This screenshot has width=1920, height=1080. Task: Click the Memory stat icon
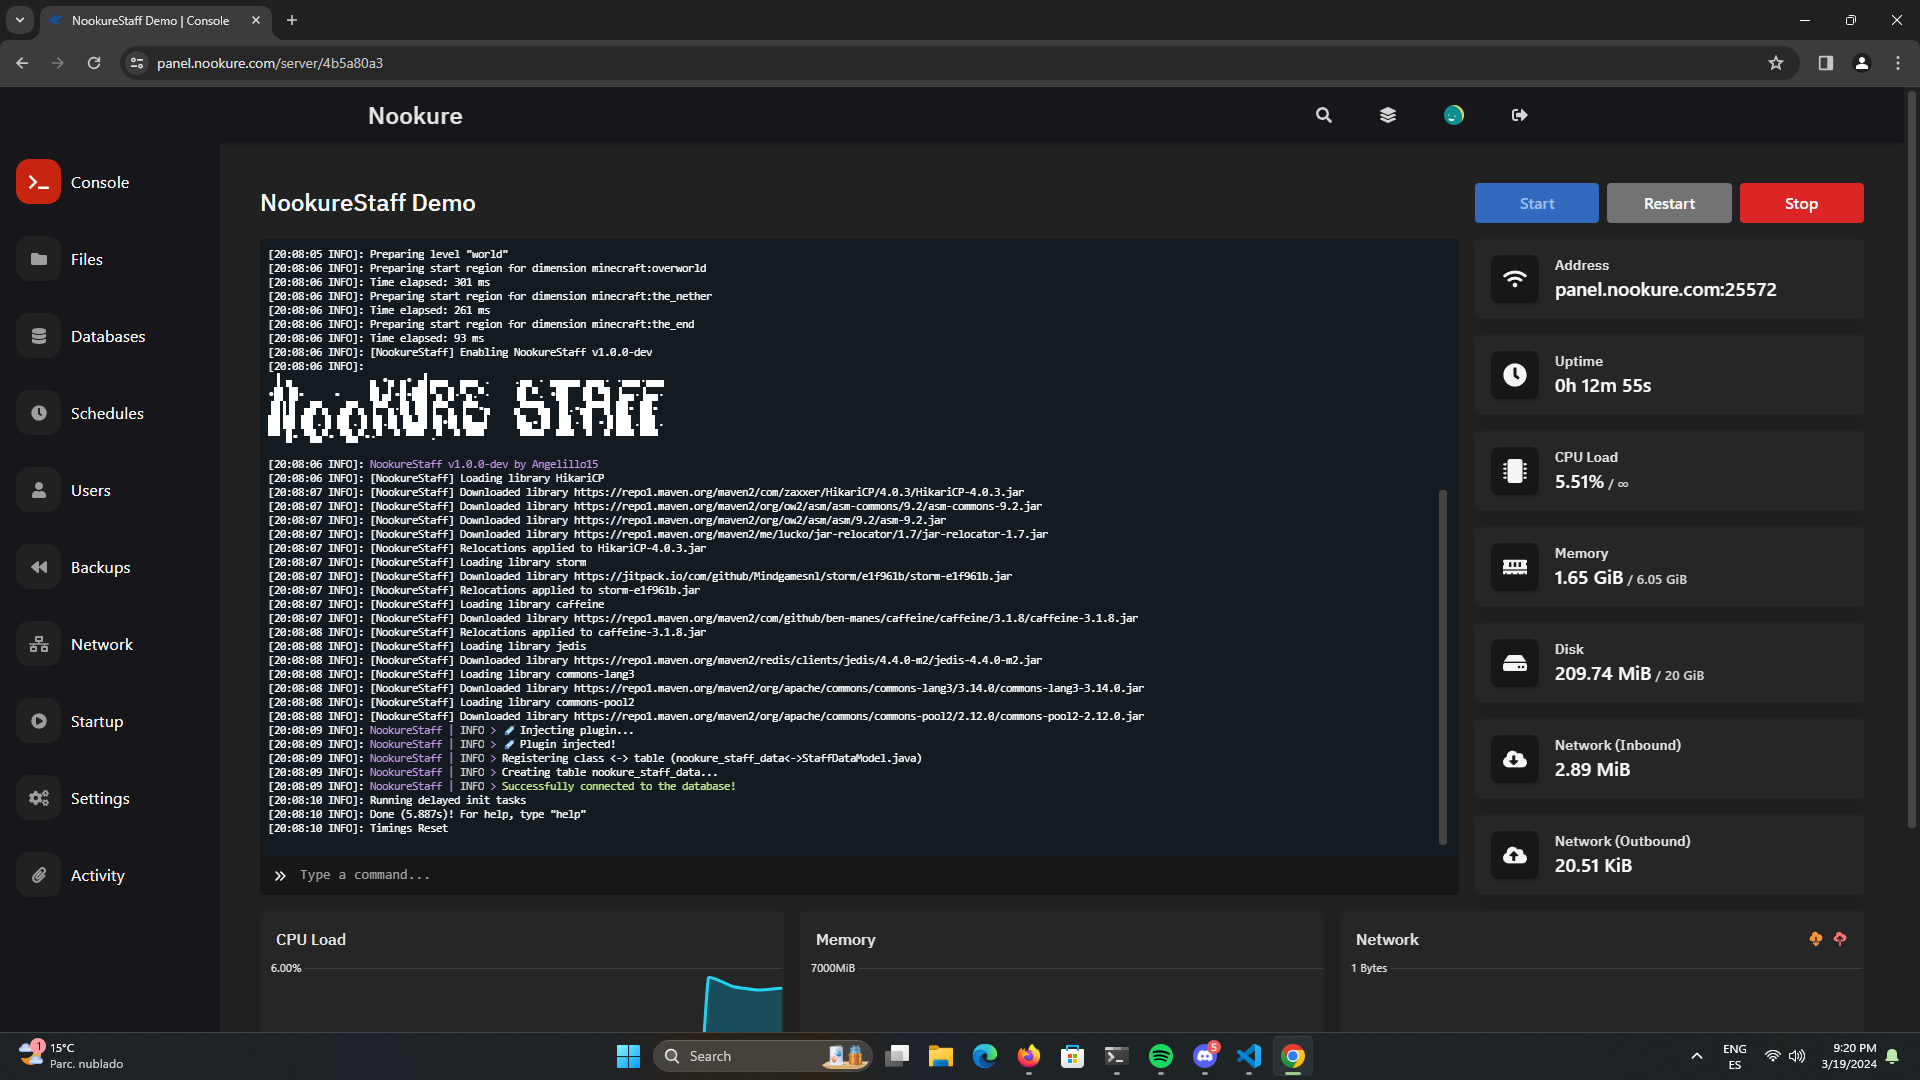(1515, 567)
